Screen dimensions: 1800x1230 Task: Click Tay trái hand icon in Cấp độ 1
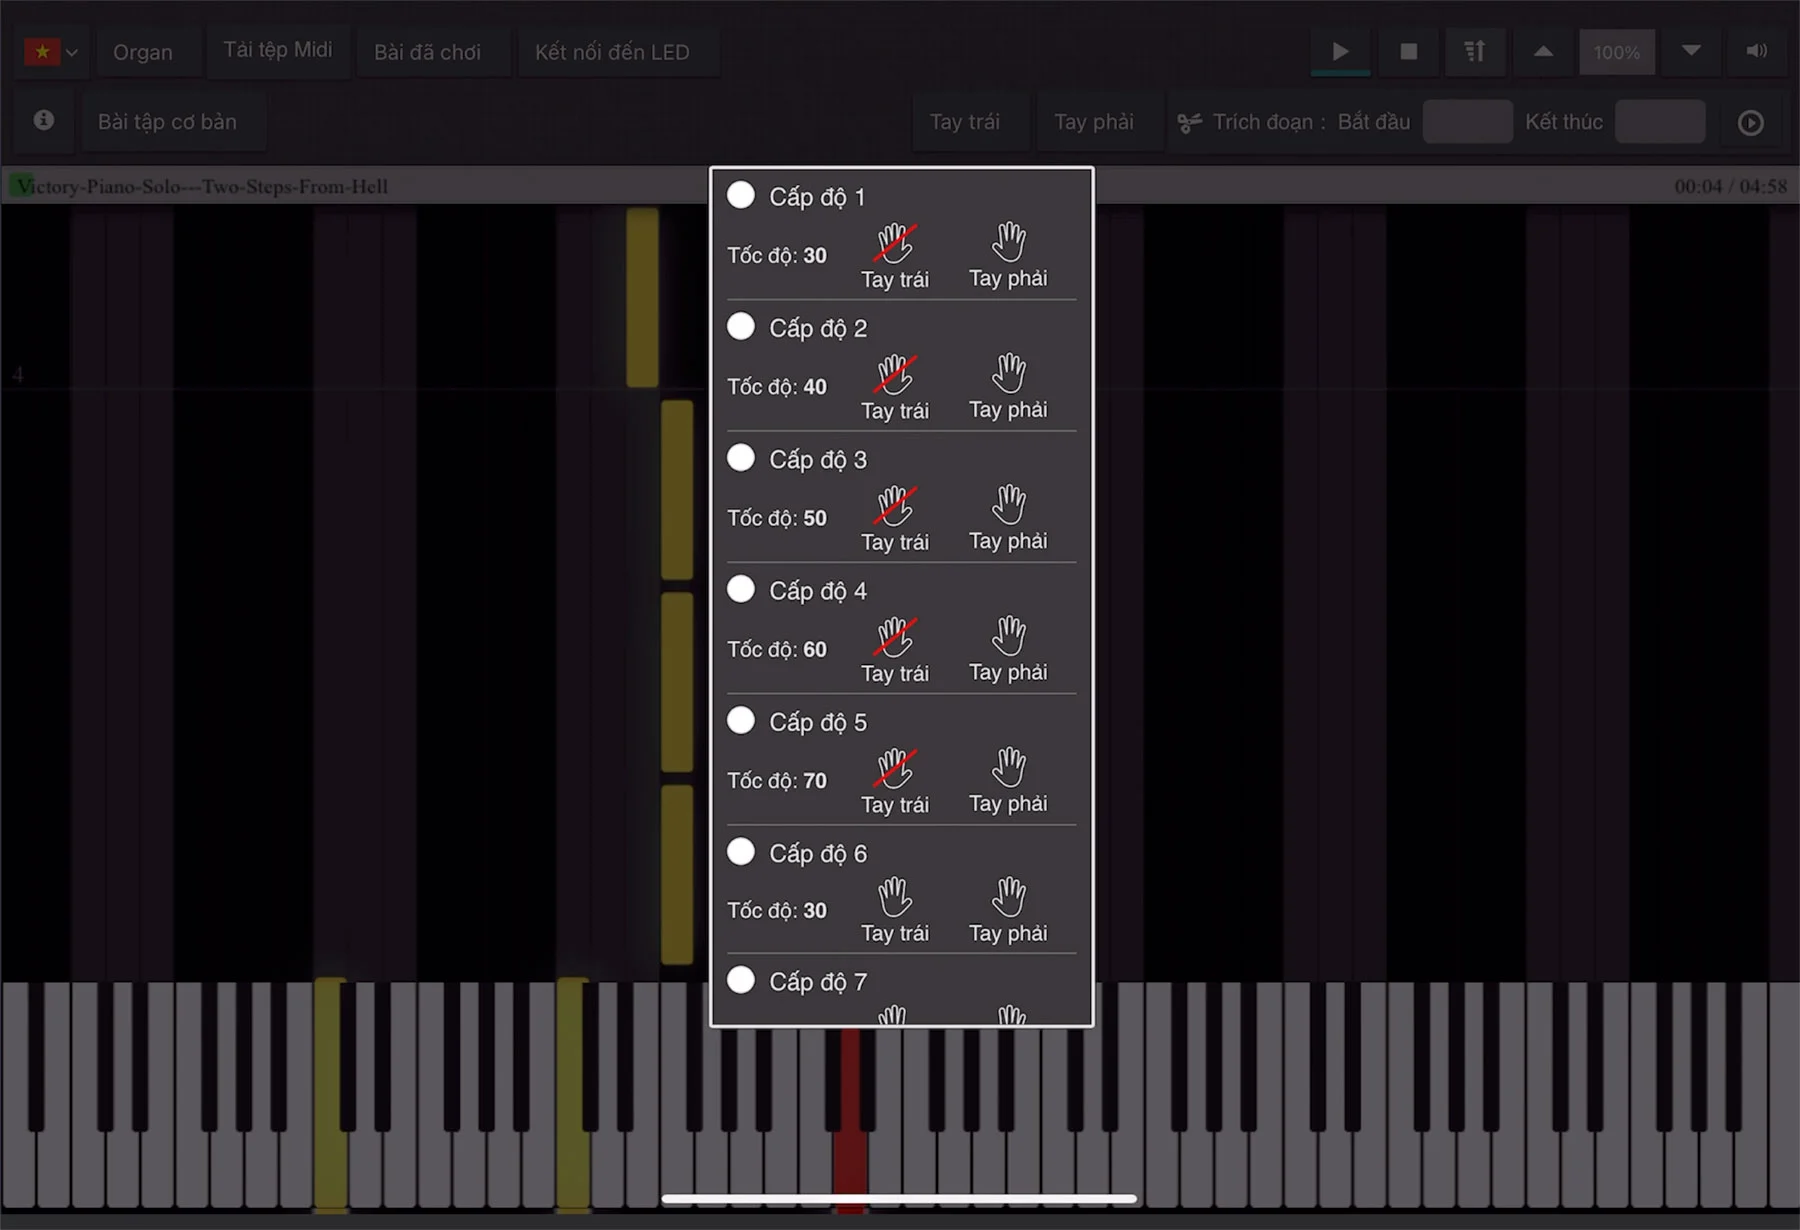click(895, 243)
